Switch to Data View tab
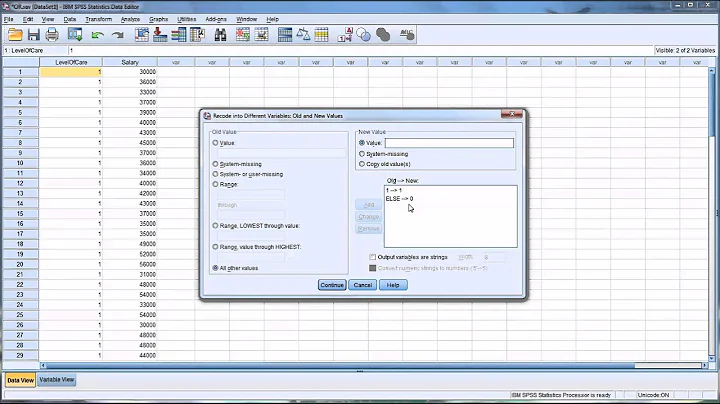The image size is (720, 404). (x=20, y=380)
